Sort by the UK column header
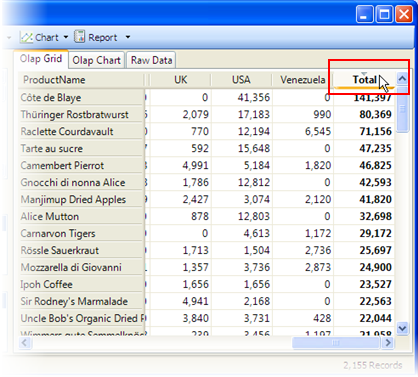 (181, 80)
